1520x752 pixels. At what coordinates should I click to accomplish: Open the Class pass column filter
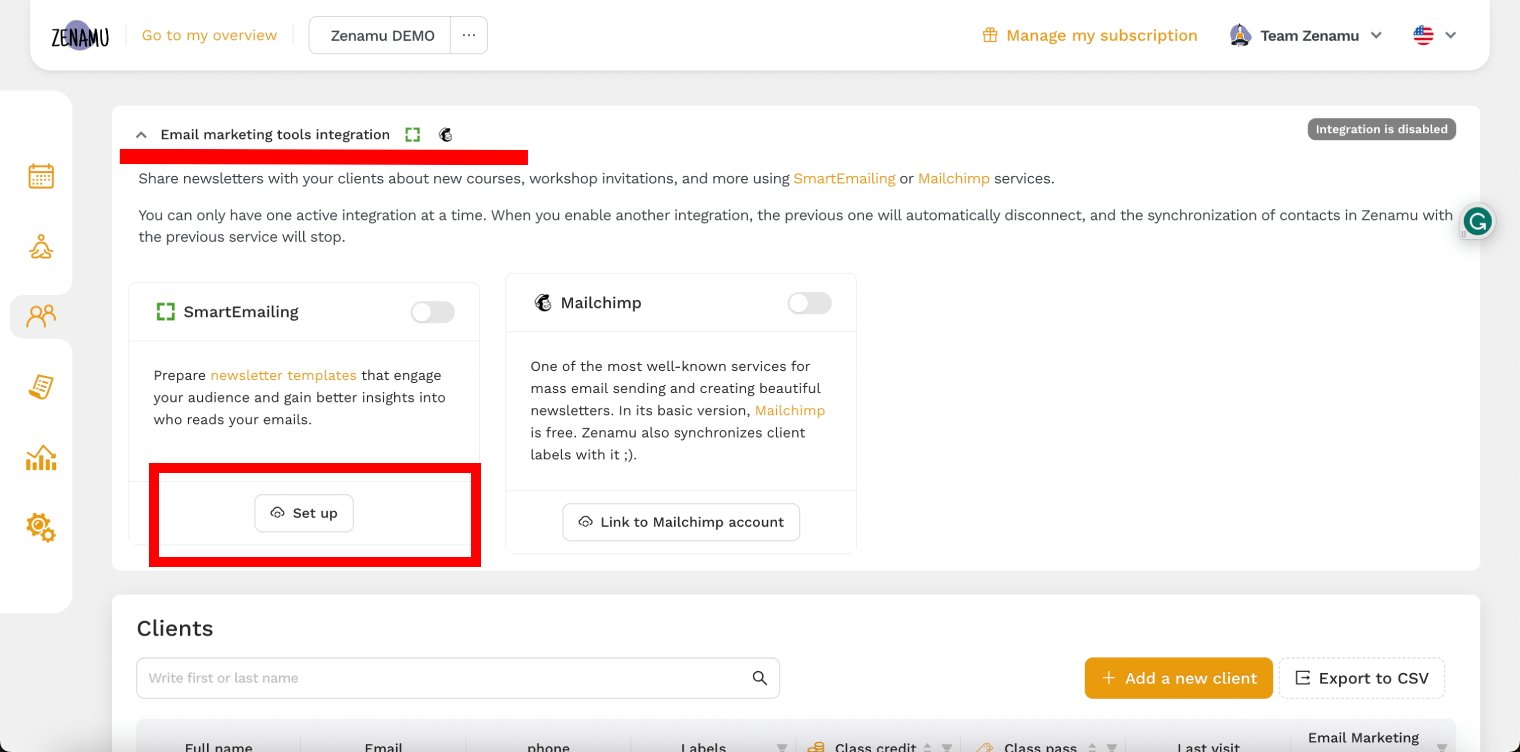(x=1111, y=747)
